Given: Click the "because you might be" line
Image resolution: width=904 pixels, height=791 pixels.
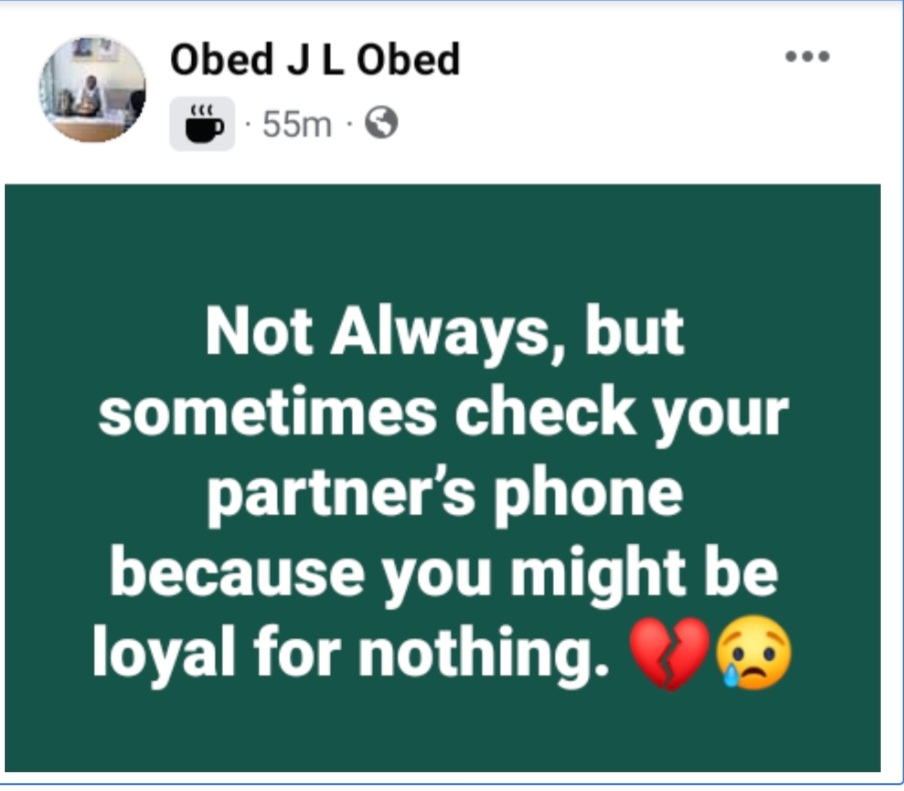Looking at the screenshot, I should click(x=444, y=575).
